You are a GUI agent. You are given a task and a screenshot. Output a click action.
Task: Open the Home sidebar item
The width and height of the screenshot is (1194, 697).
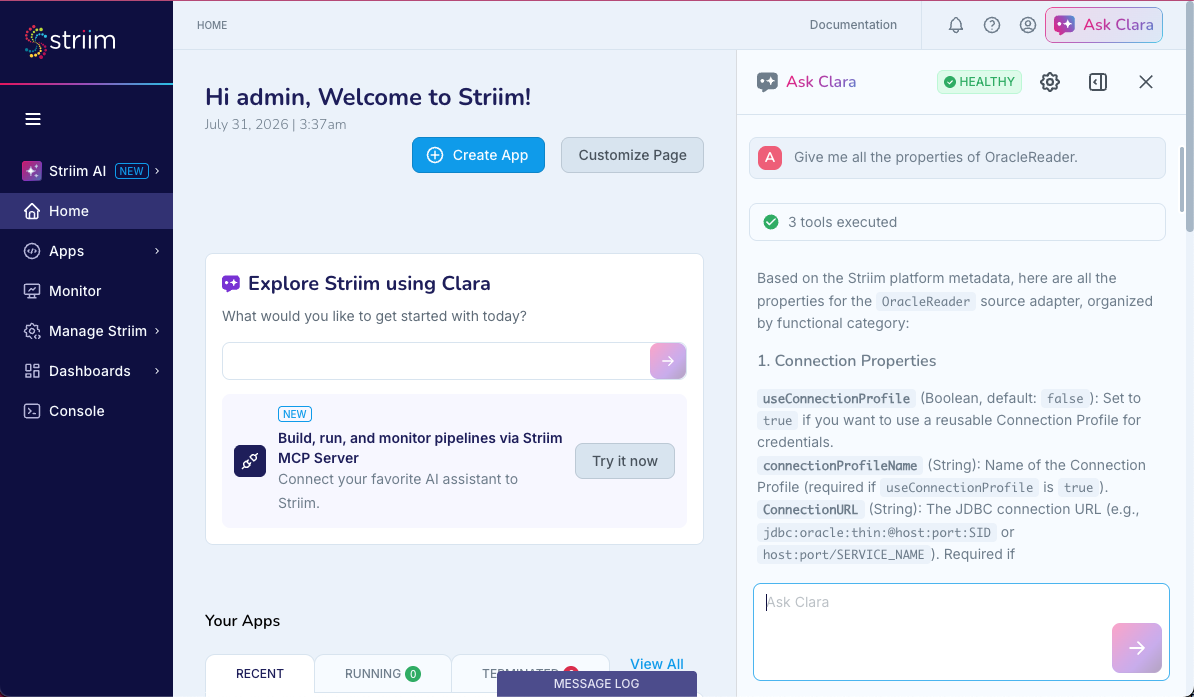86,211
